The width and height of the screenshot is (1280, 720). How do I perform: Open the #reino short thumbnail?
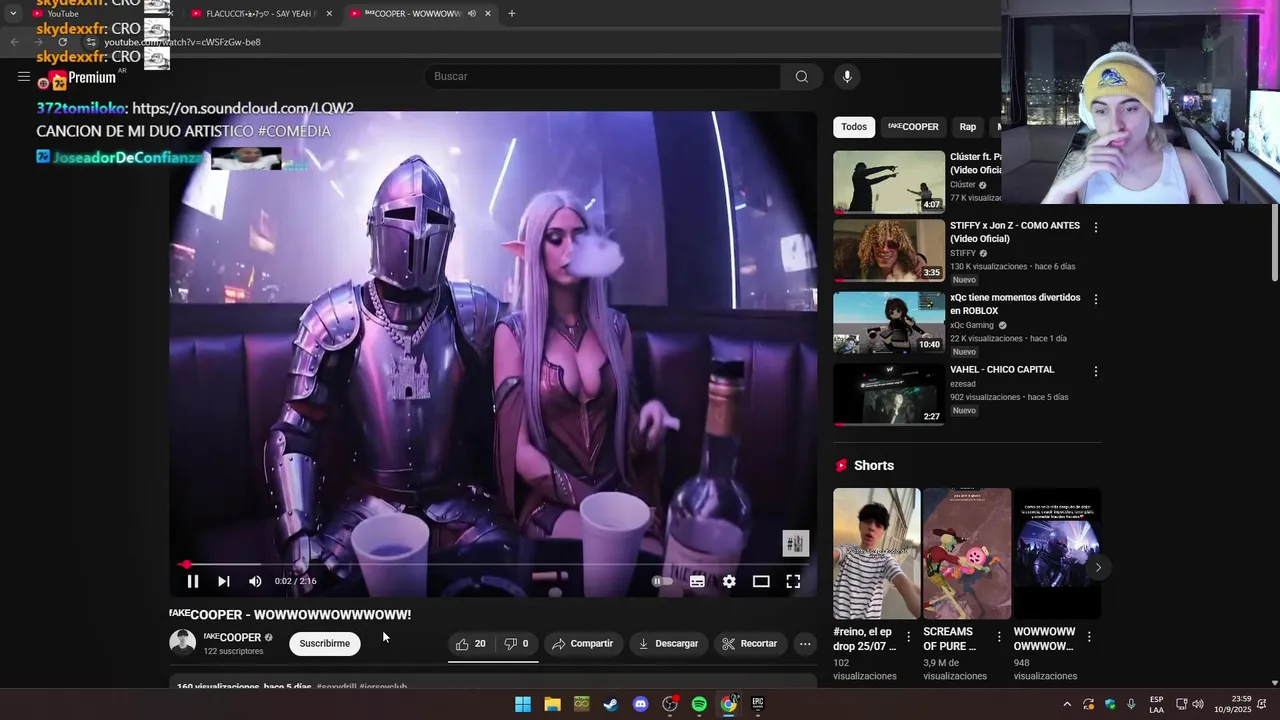click(x=876, y=554)
